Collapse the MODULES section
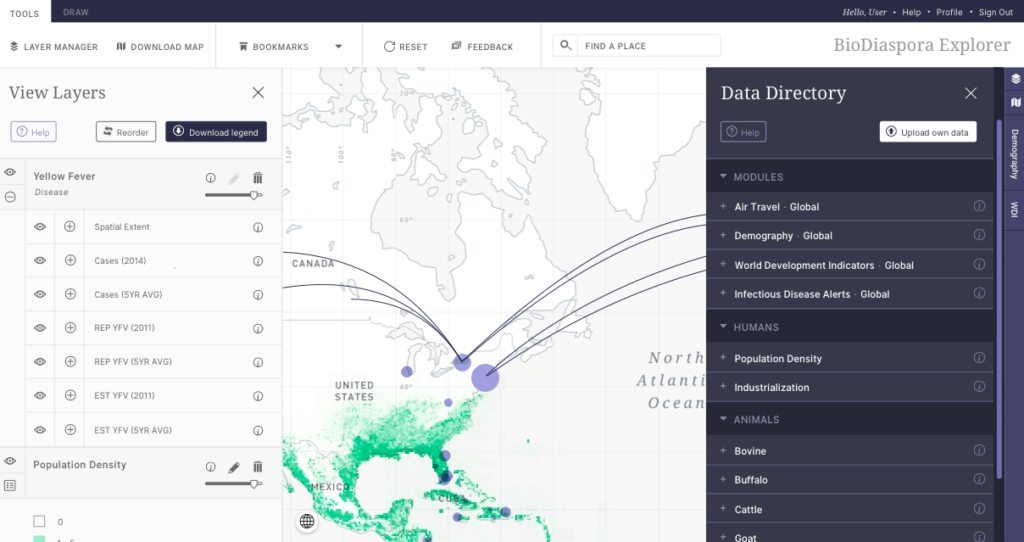 723,177
